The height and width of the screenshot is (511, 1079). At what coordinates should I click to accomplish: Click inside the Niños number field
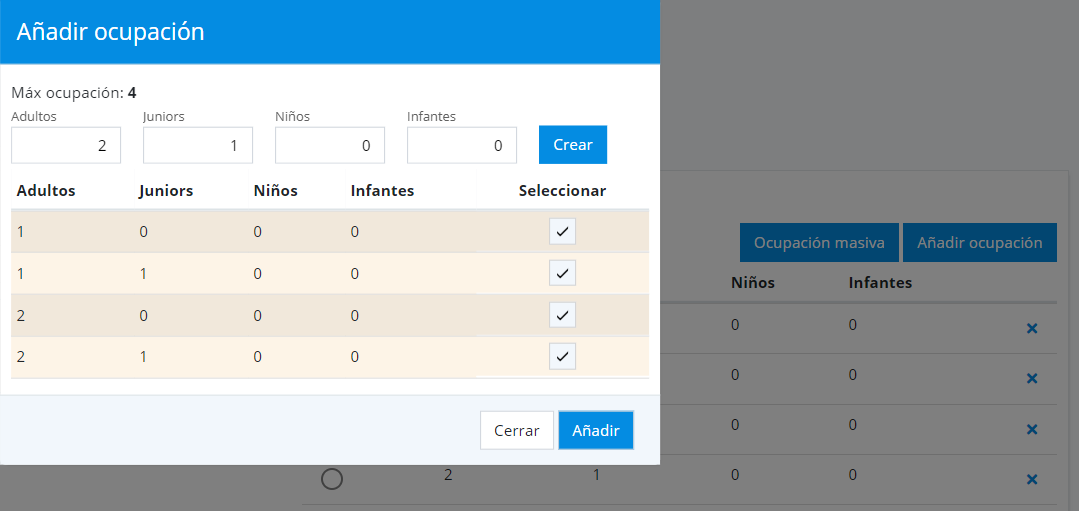point(330,146)
